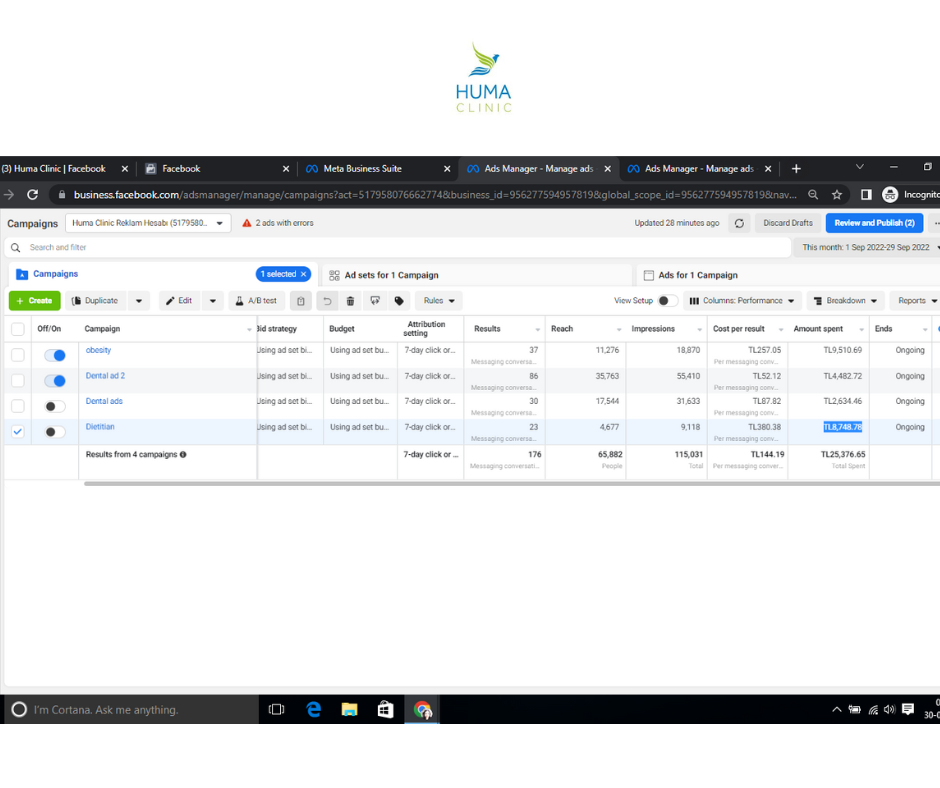The width and height of the screenshot is (940, 788).
Task: Refresh Ads Manager data icon
Action: coord(739,223)
